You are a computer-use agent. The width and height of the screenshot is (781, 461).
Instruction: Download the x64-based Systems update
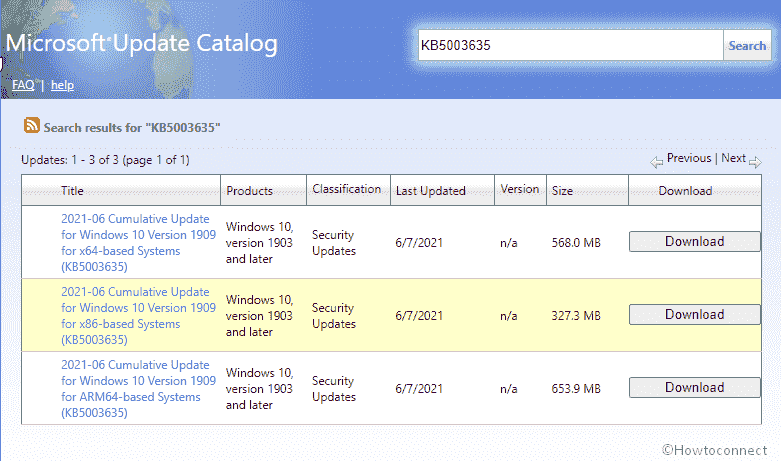coord(694,241)
